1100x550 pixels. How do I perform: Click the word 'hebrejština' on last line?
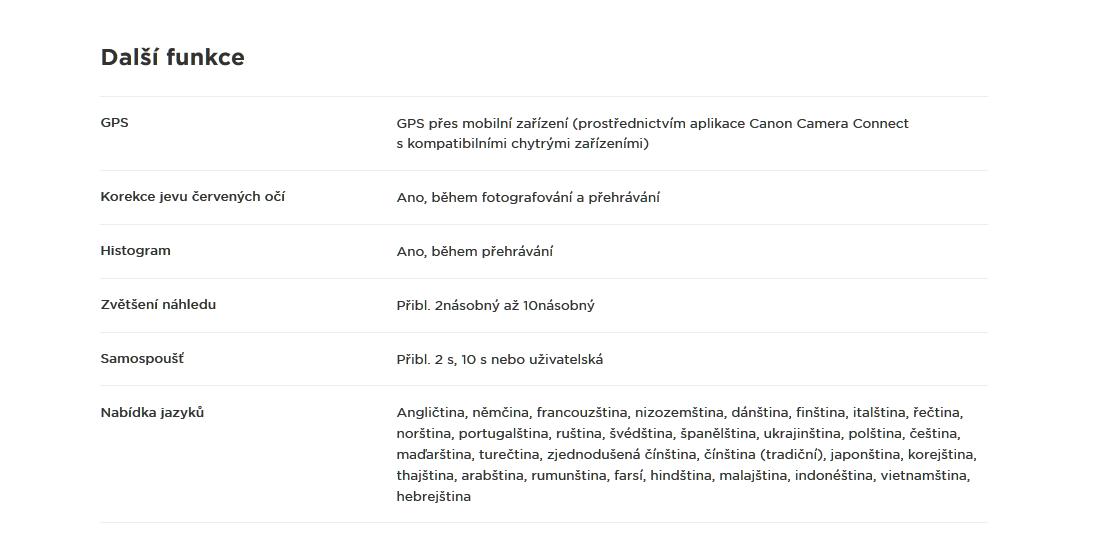(x=434, y=497)
